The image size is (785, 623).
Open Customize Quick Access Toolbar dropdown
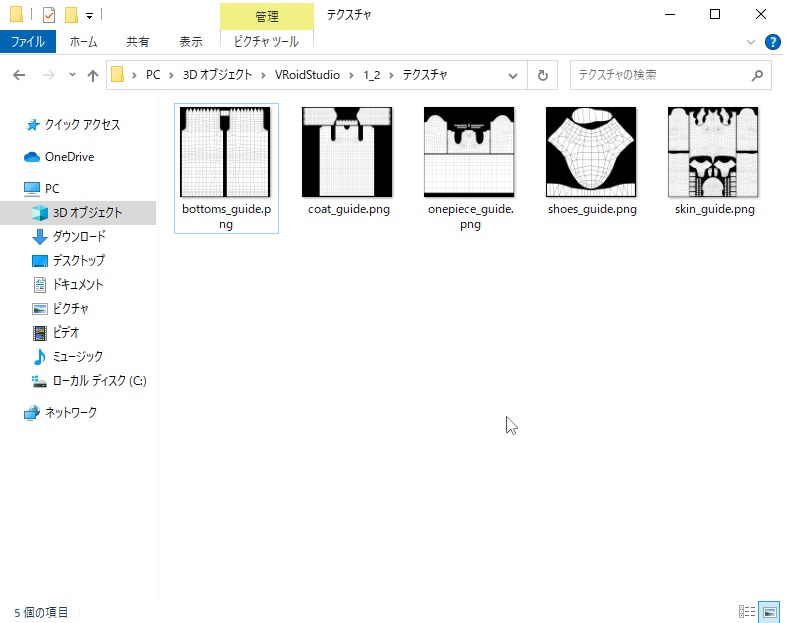89,16
